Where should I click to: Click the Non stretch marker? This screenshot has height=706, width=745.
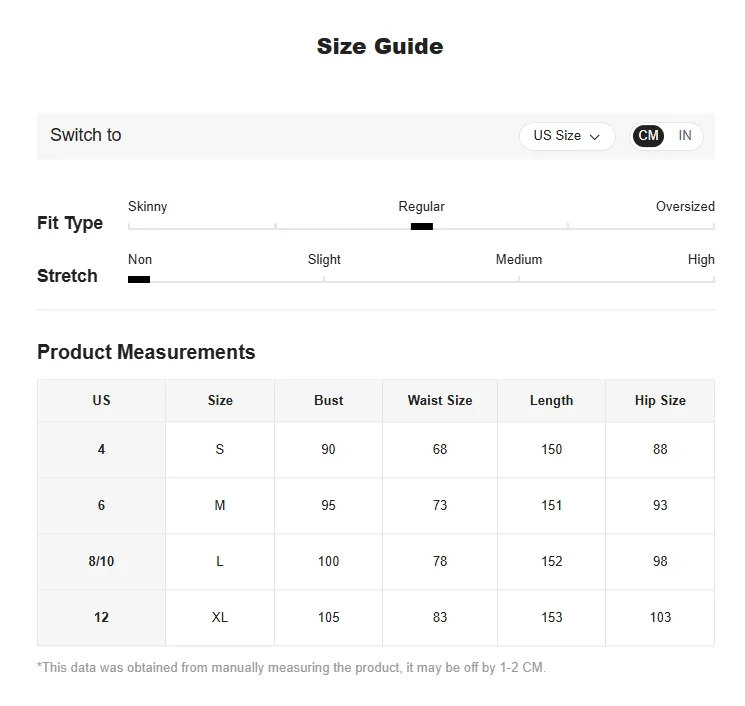139,280
